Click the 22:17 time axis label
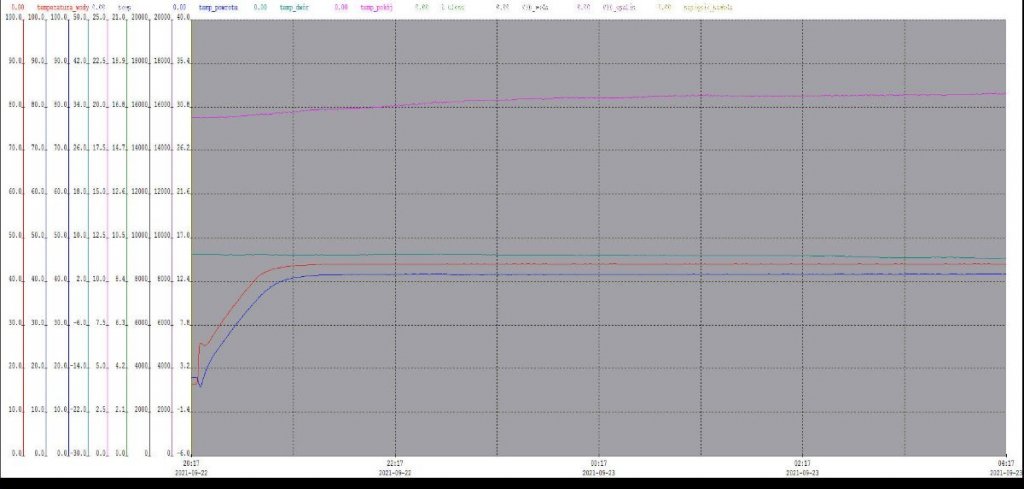 395,463
